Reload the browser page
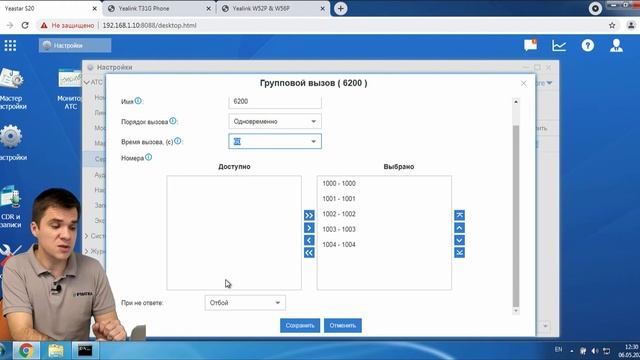The image size is (640, 360). (25, 25)
